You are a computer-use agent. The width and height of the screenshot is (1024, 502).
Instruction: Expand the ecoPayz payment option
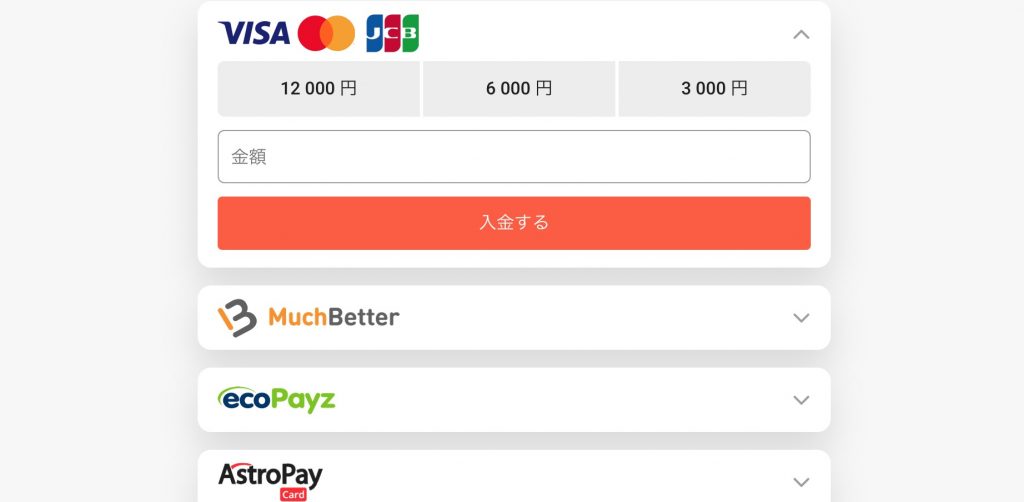pyautogui.click(x=801, y=400)
